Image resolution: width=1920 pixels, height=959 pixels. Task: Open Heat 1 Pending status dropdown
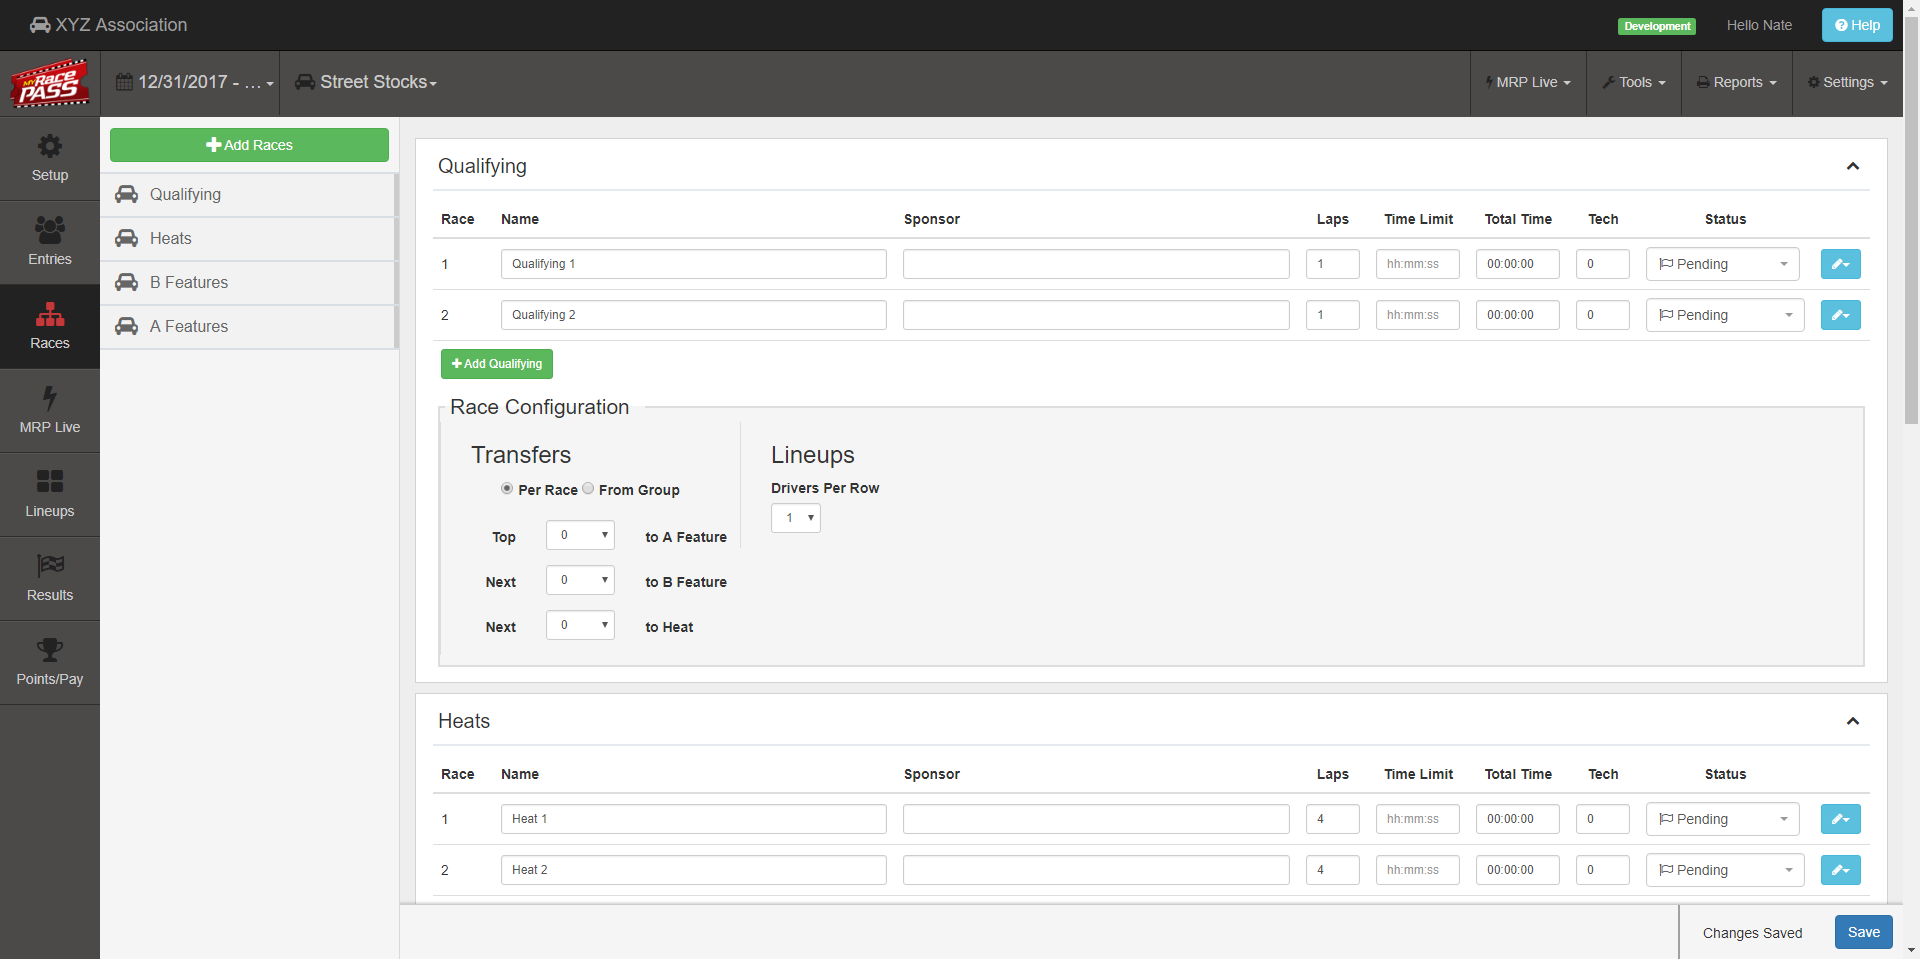point(1722,819)
